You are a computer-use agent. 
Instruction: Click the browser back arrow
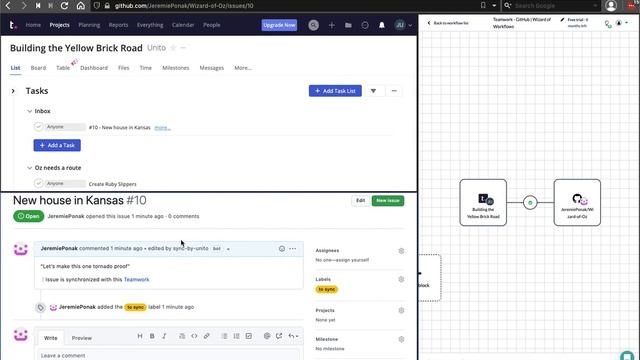tap(8, 6)
